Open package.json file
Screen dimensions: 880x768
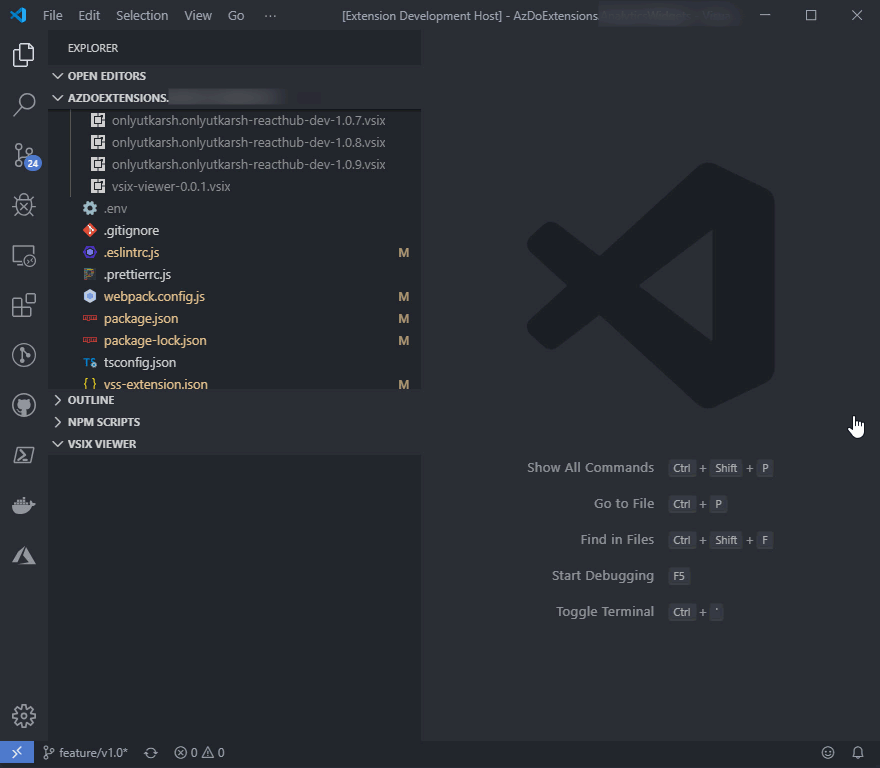[235, 318]
